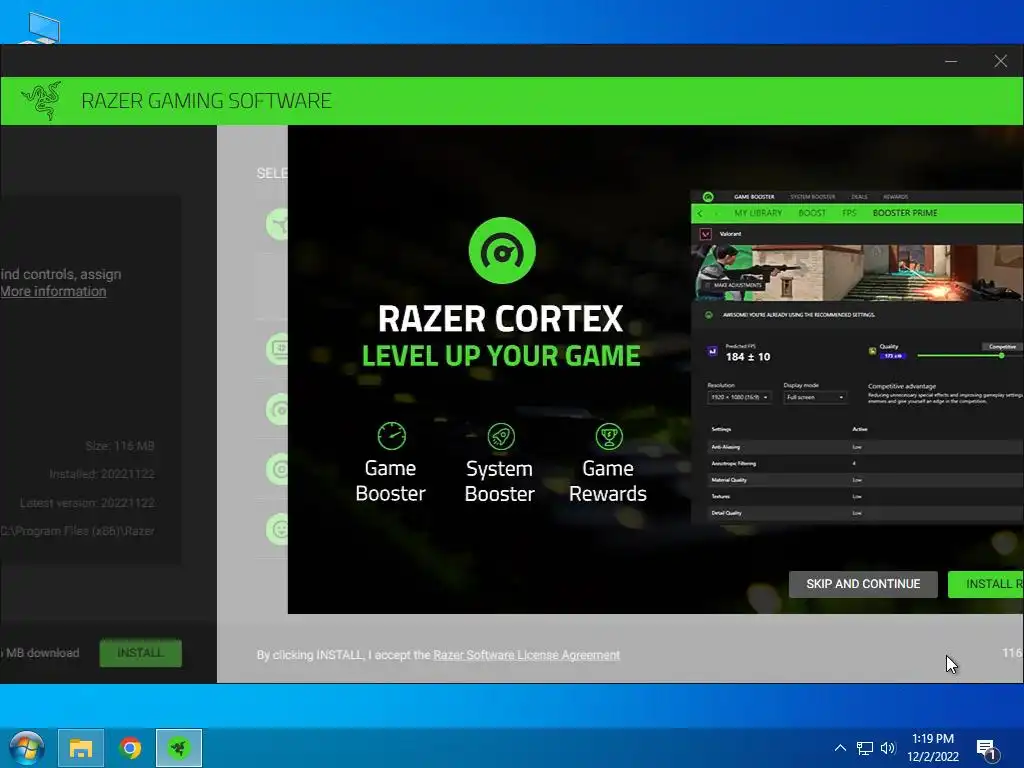The image size is (1024, 768).
Task: Click the green INSTALL button beside Skip
Action: point(985,584)
